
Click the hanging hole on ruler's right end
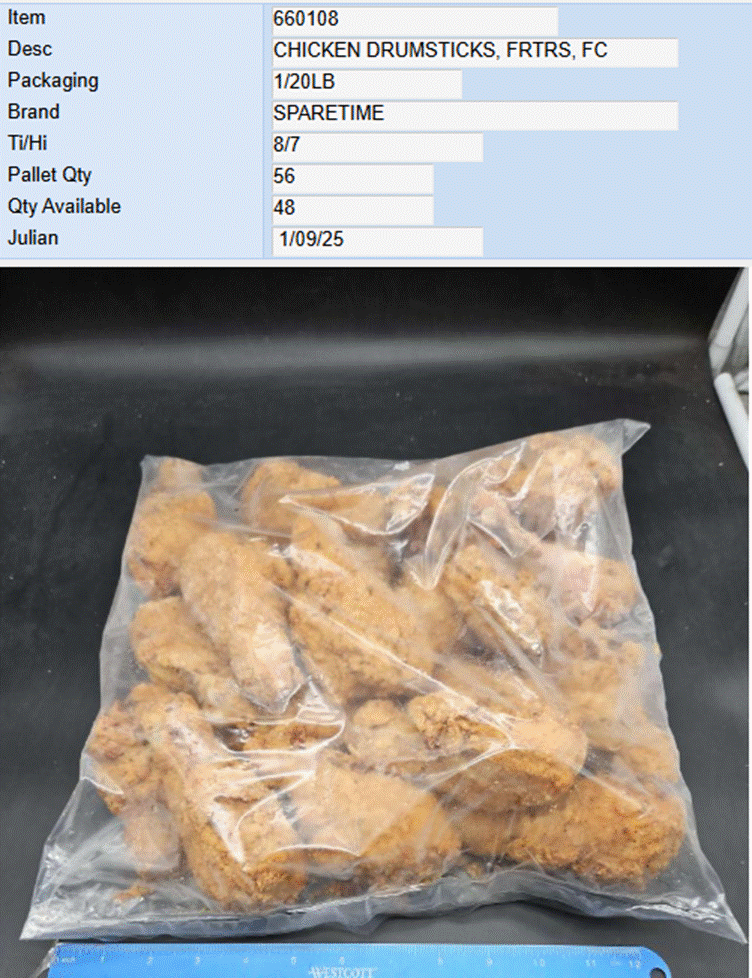coord(656,972)
